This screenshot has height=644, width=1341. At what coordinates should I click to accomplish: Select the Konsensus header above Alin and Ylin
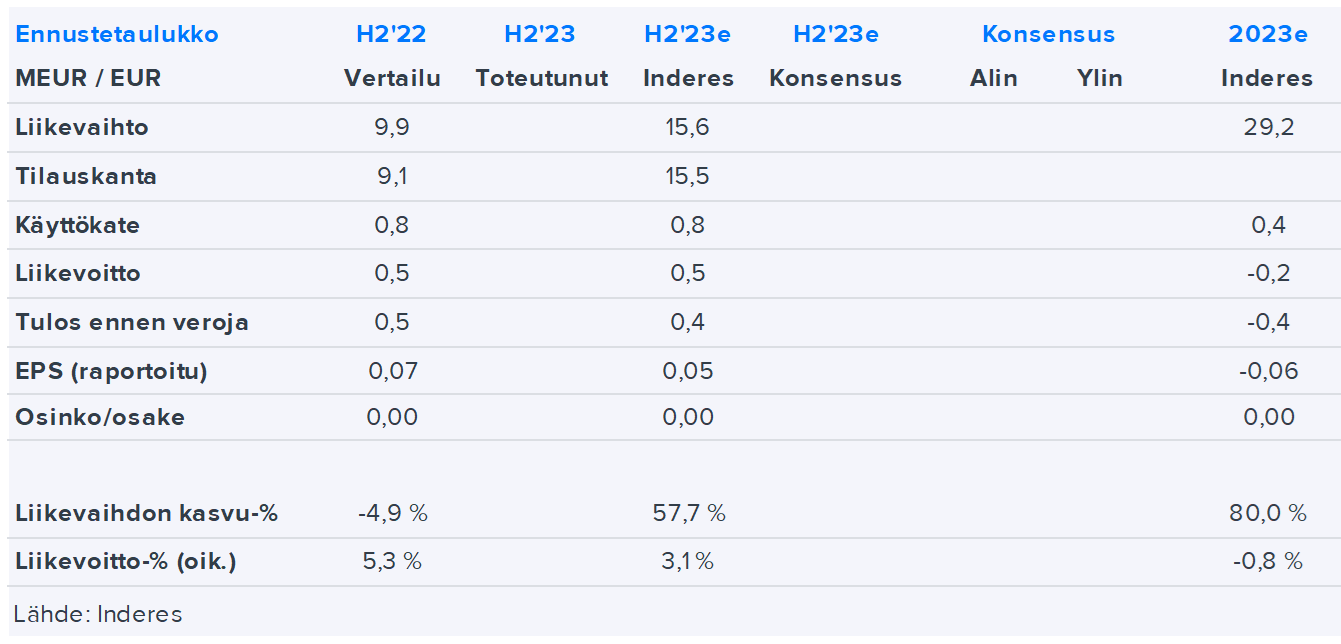point(1048,34)
